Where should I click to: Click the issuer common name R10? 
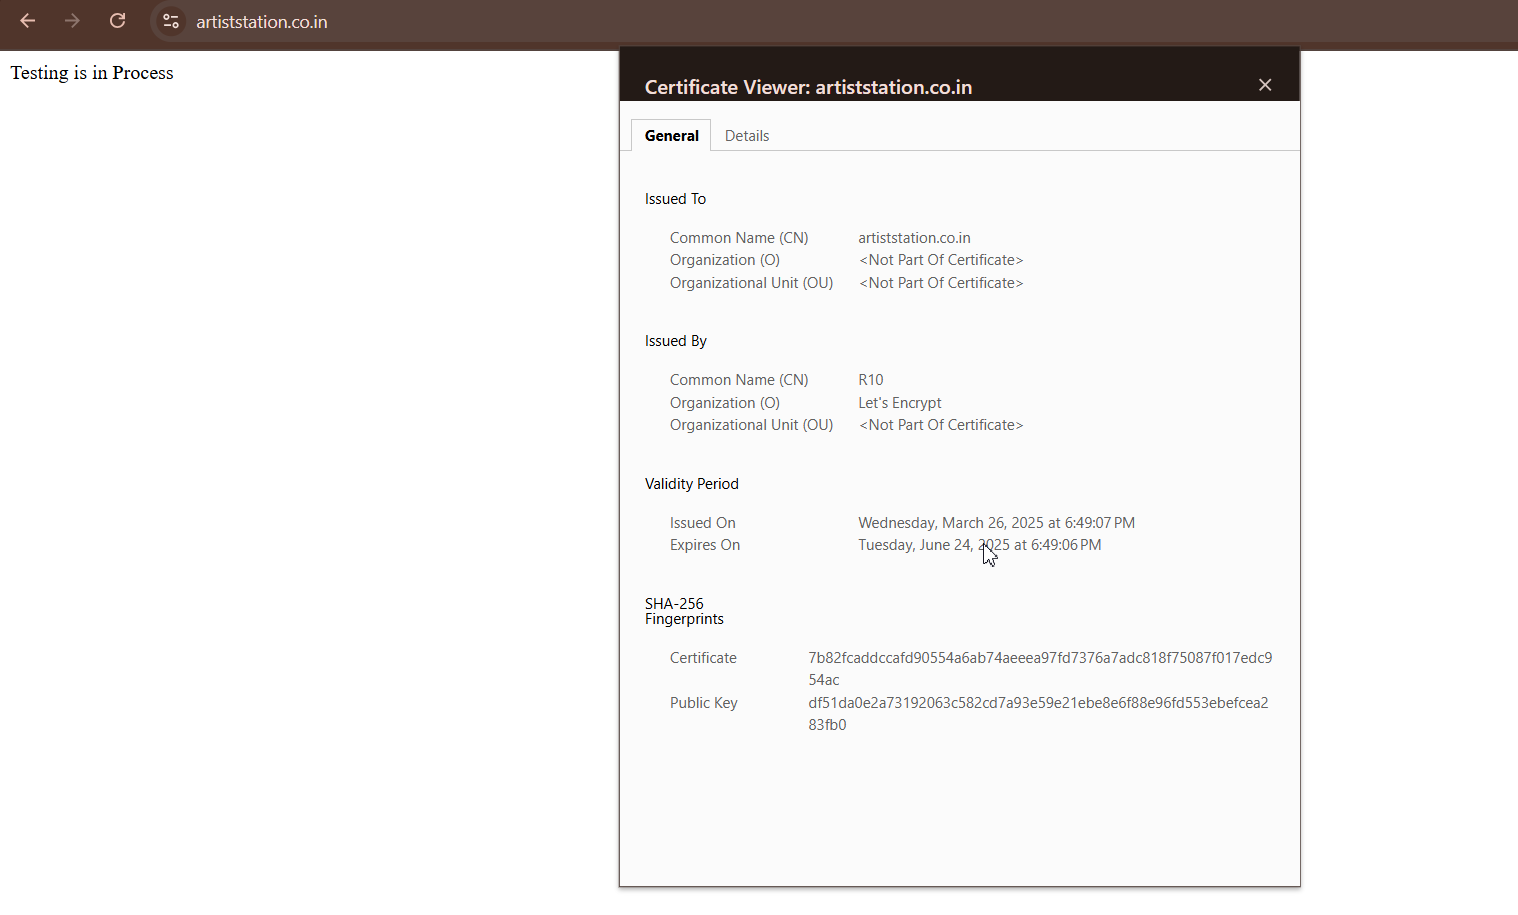(870, 380)
